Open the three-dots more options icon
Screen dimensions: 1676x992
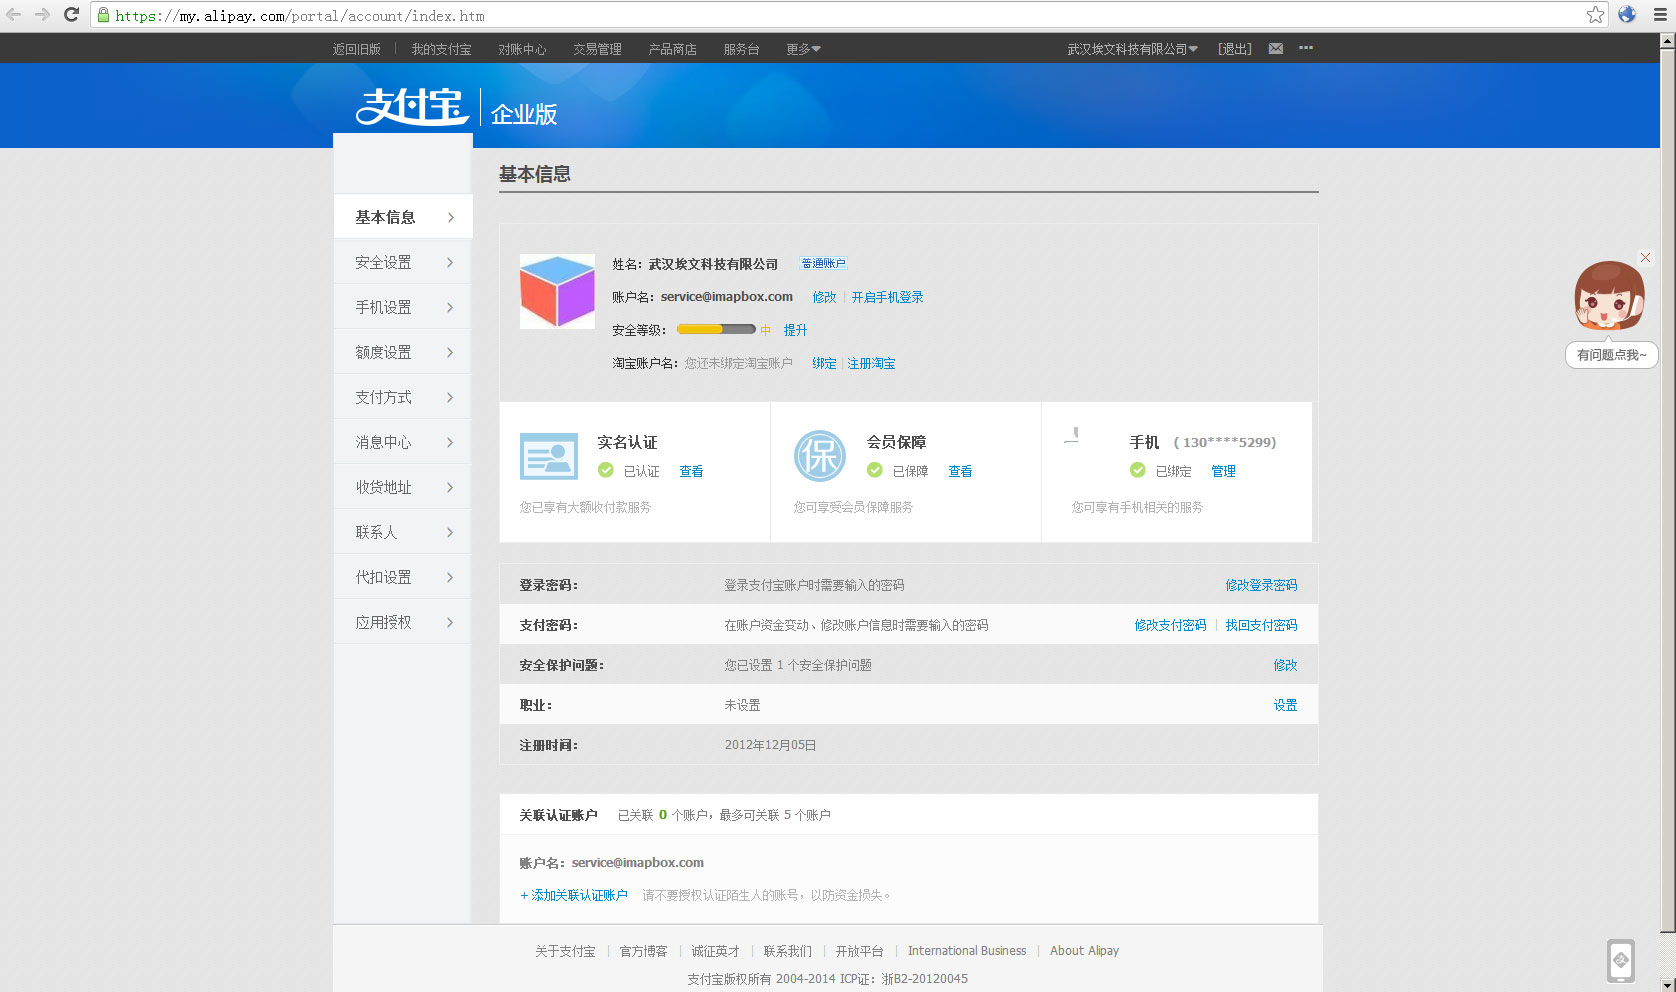(1305, 48)
